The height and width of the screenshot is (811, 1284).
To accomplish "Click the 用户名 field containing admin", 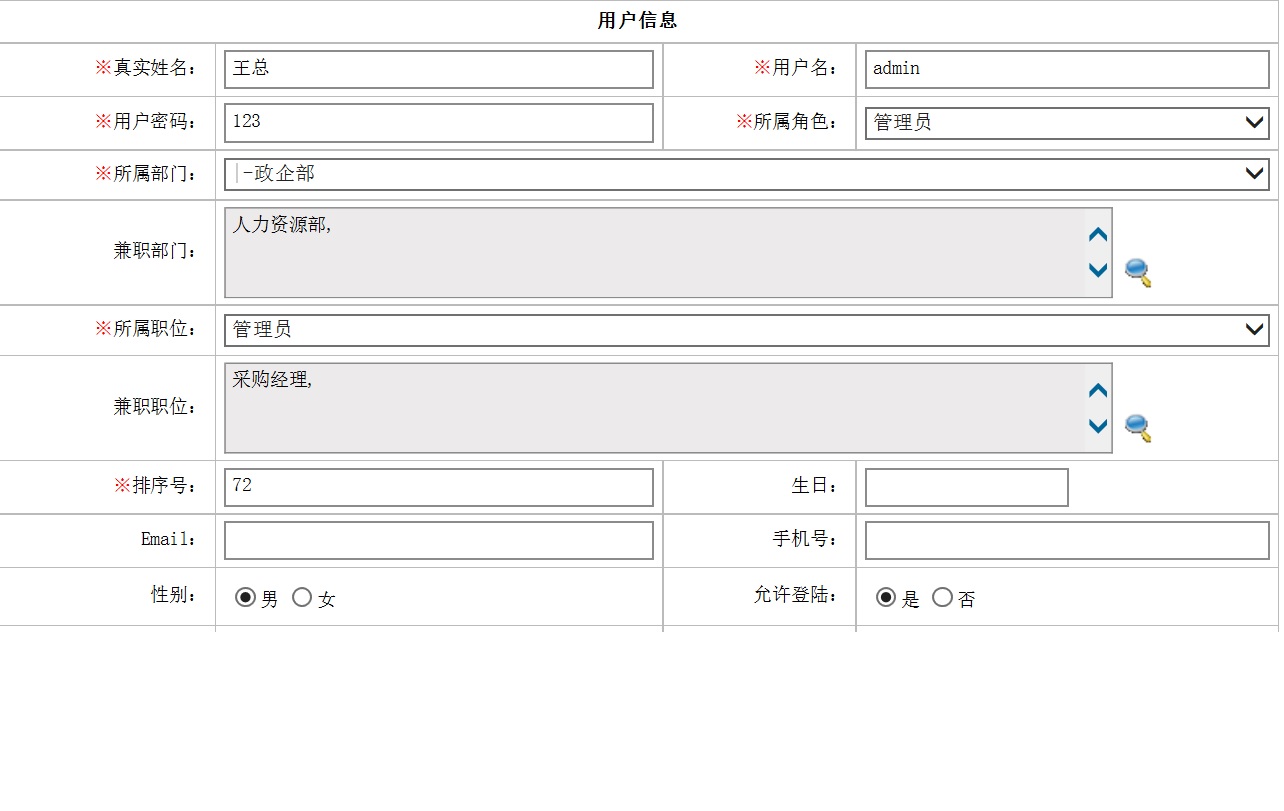I will pyautogui.click(x=1067, y=69).
